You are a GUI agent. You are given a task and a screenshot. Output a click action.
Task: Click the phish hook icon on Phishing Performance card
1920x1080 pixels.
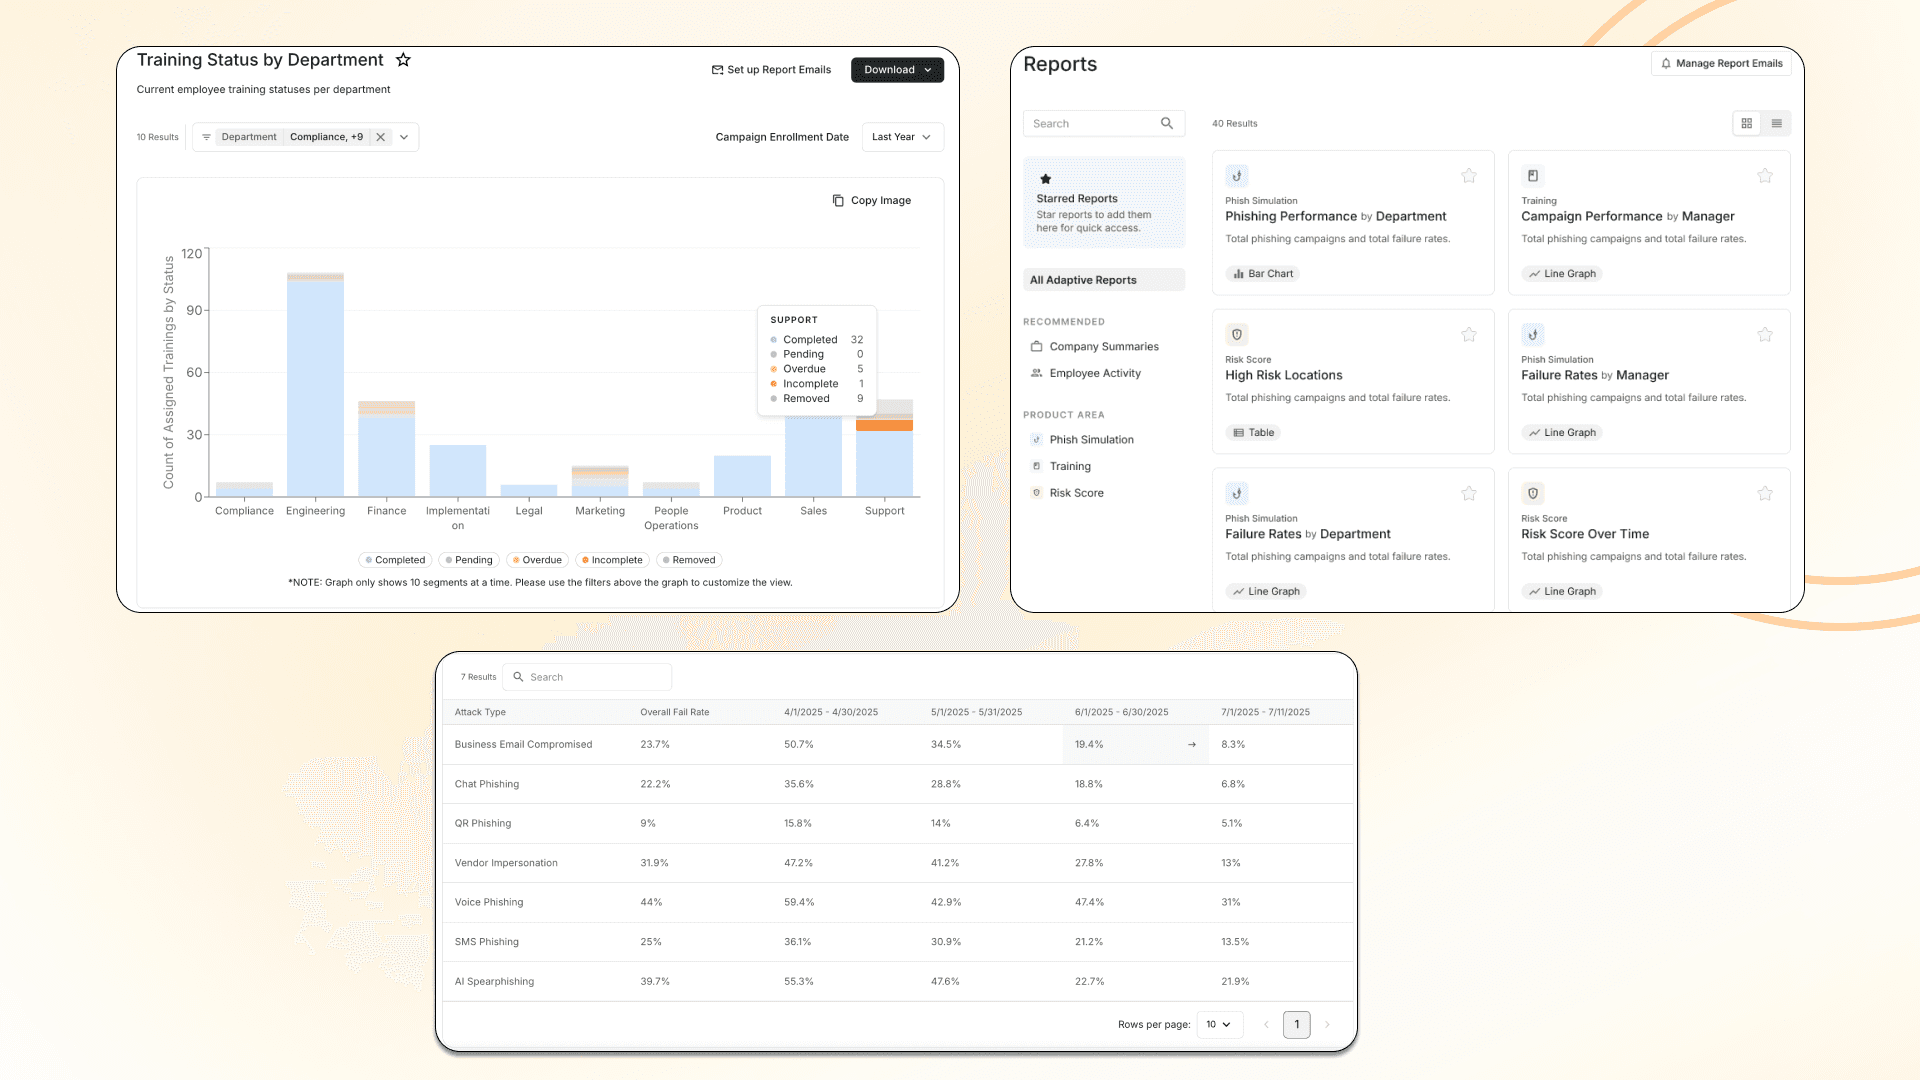1237,176
